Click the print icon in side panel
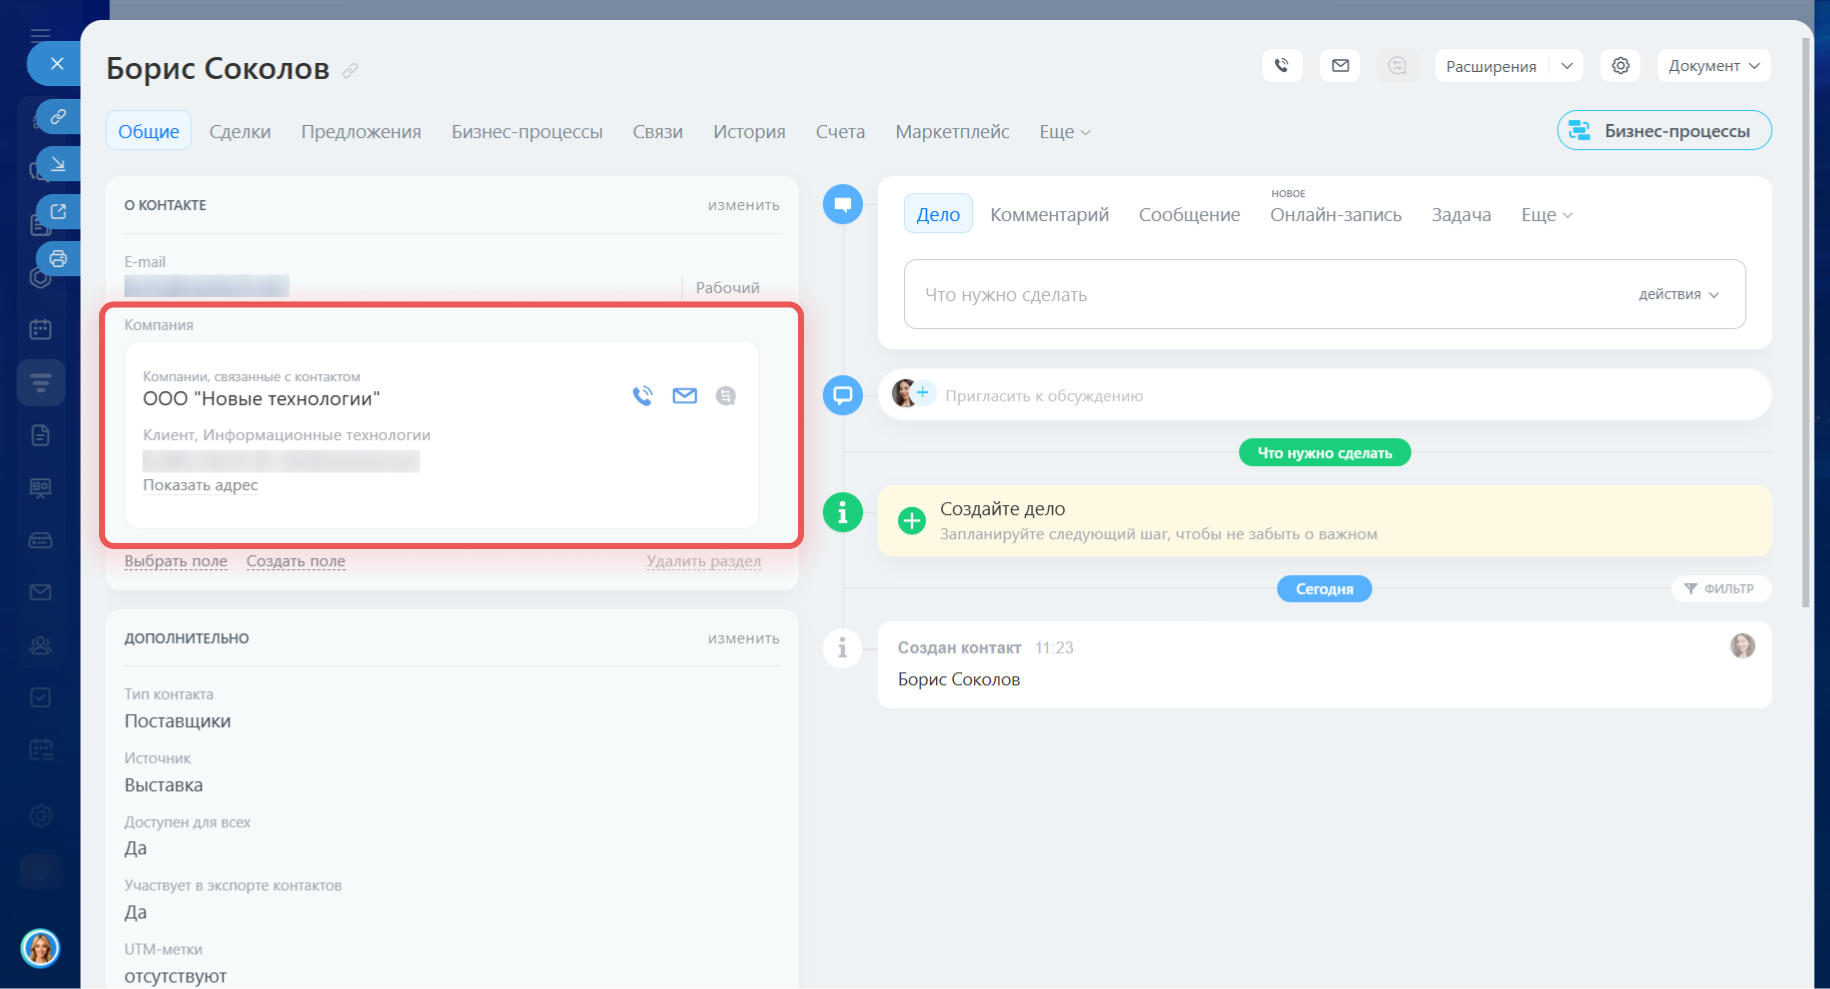Viewport: 1830px width, 989px height. [x=58, y=259]
